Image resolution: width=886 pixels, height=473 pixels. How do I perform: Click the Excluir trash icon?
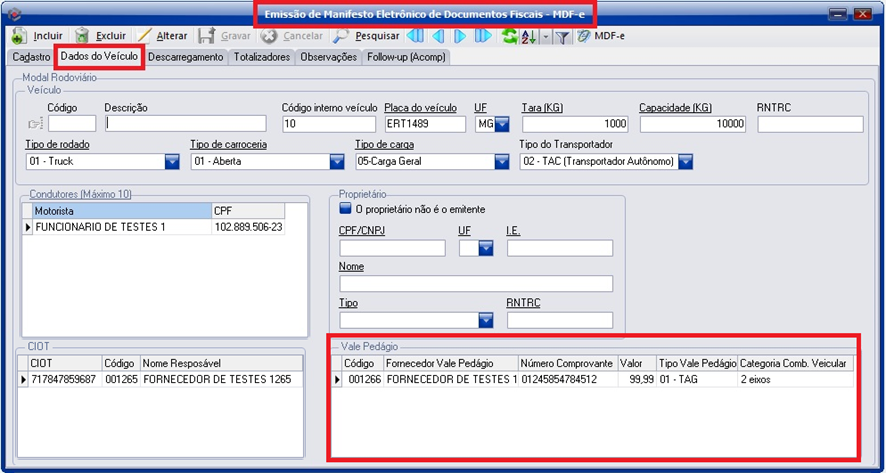[x=83, y=36]
